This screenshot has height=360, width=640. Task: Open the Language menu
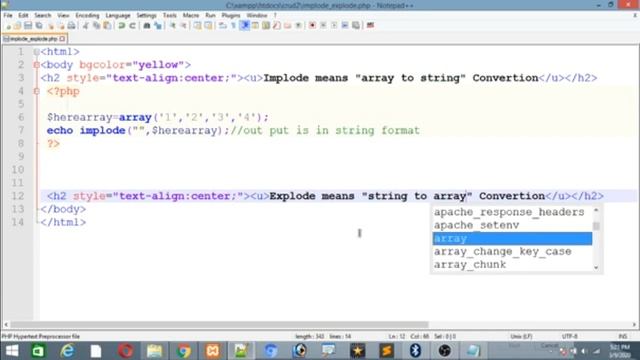(118, 16)
